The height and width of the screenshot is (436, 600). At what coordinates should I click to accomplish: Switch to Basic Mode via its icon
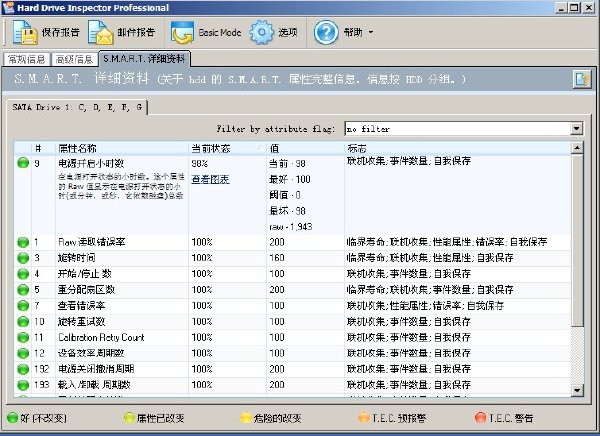182,33
